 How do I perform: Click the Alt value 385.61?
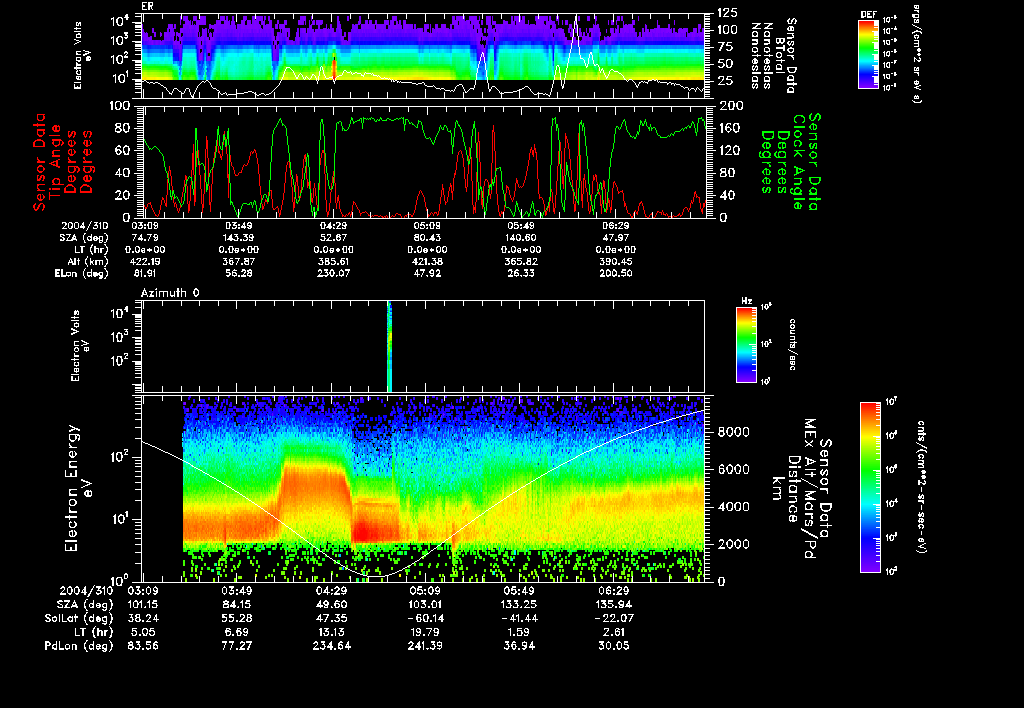coord(332,261)
